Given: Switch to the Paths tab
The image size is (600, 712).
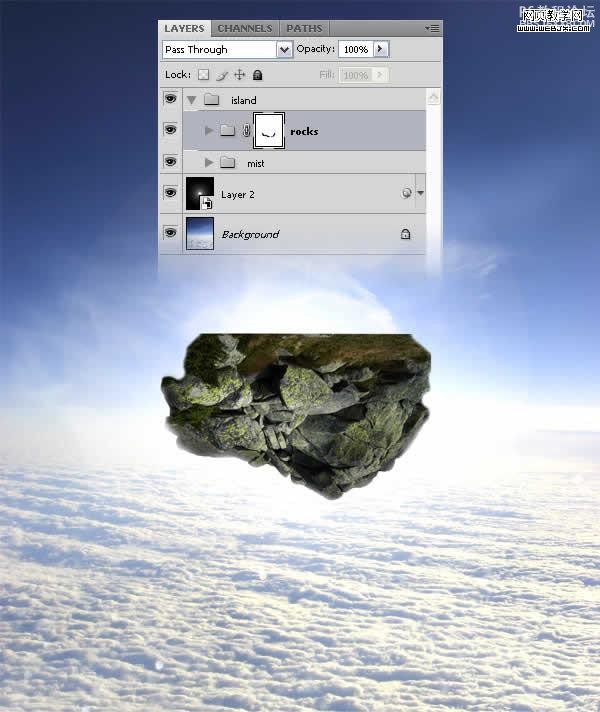Looking at the screenshot, I should pos(304,28).
